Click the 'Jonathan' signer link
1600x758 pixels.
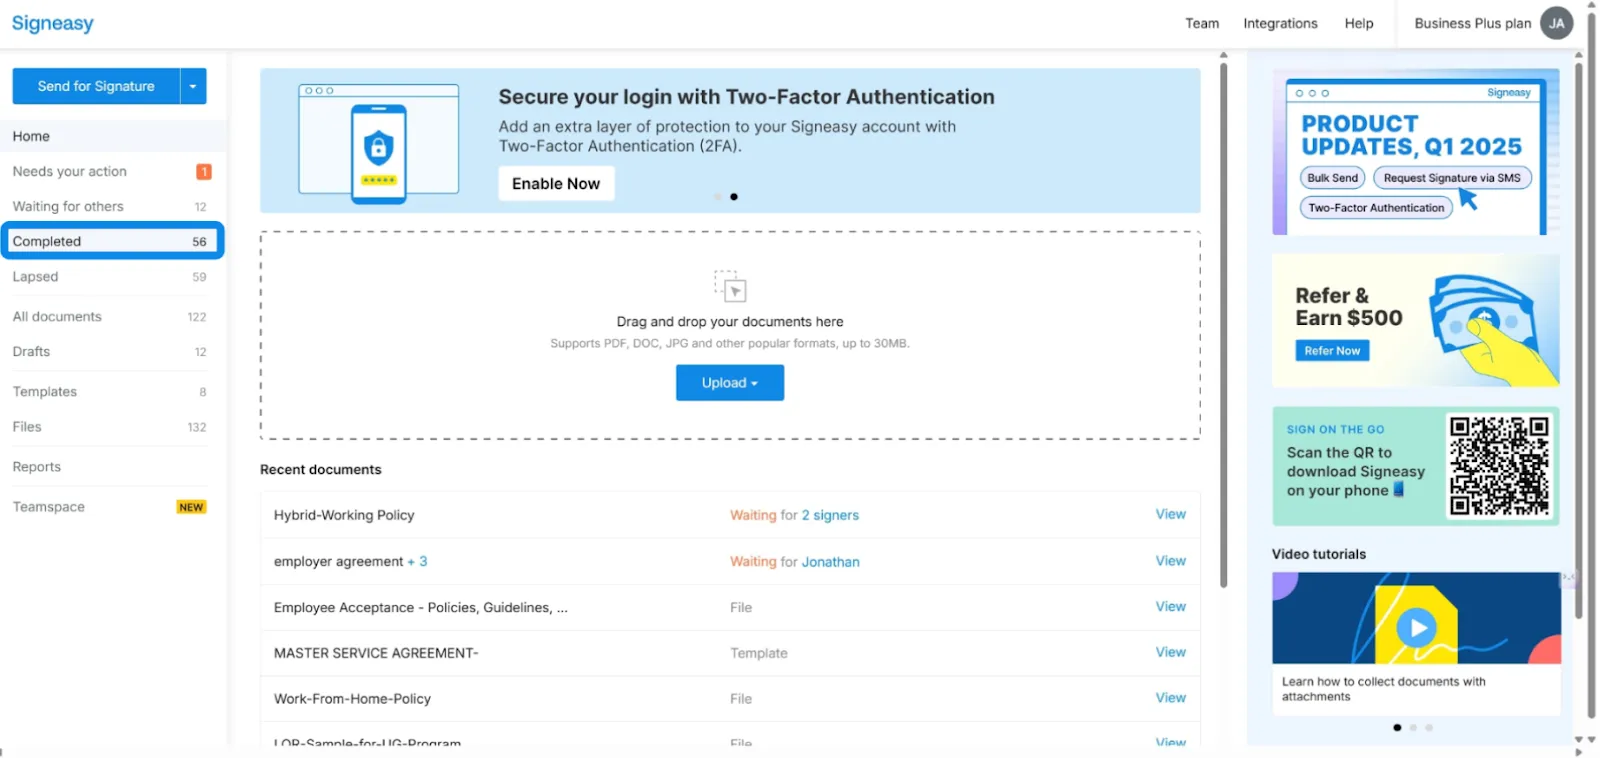(x=830, y=562)
